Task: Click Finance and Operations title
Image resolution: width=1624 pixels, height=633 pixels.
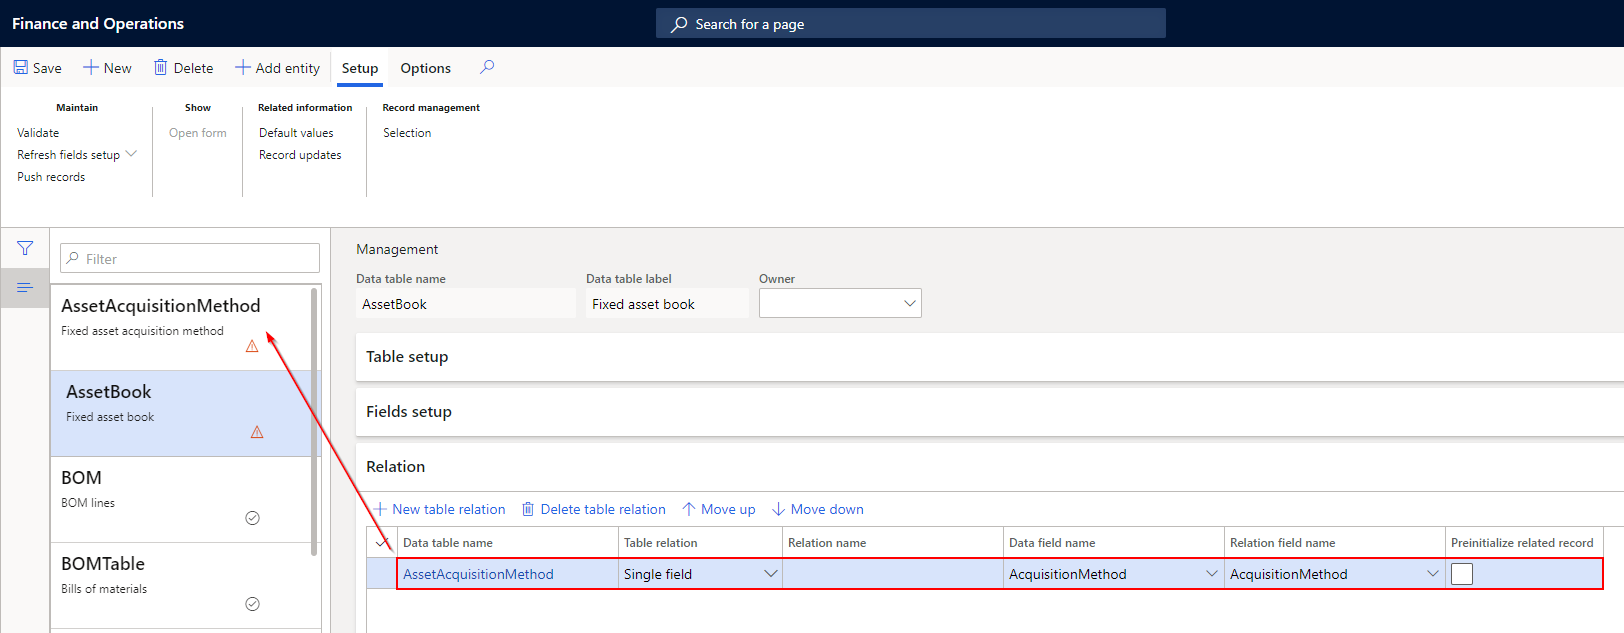Action: coord(98,24)
